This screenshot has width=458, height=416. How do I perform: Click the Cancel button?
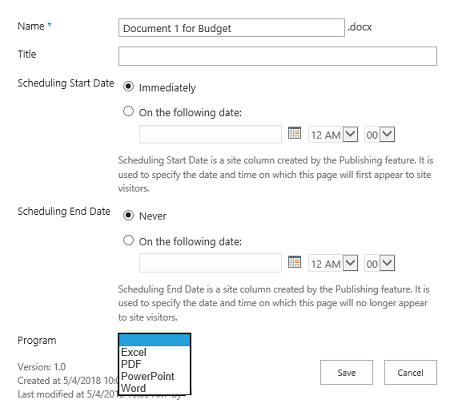[x=410, y=373]
